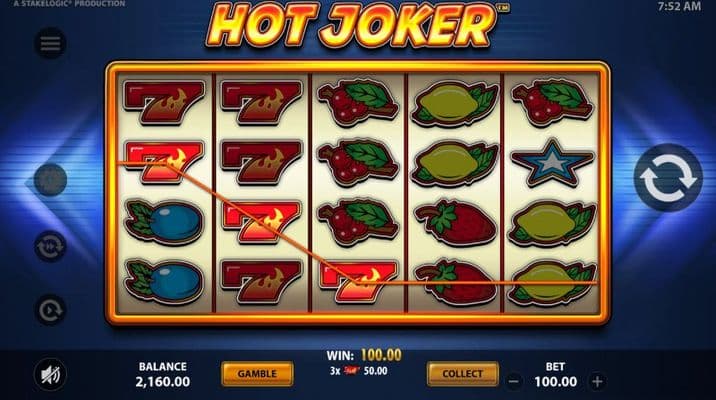Open the hamburger menu
The width and height of the screenshot is (716, 400).
(50, 44)
